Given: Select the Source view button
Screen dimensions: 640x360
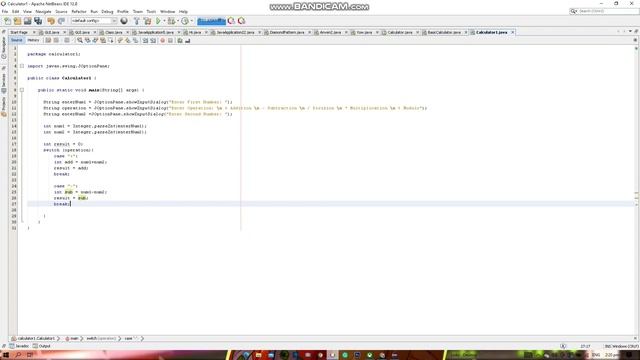Looking at the screenshot, I should [17, 40].
